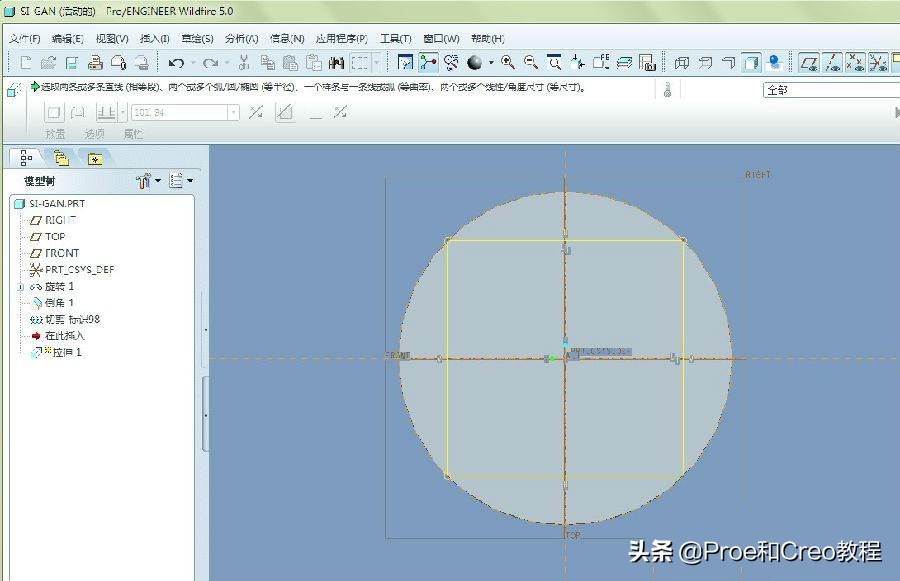Switch to the folder browser tab
This screenshot has width=900, height=581.
[x=61, y=158]
